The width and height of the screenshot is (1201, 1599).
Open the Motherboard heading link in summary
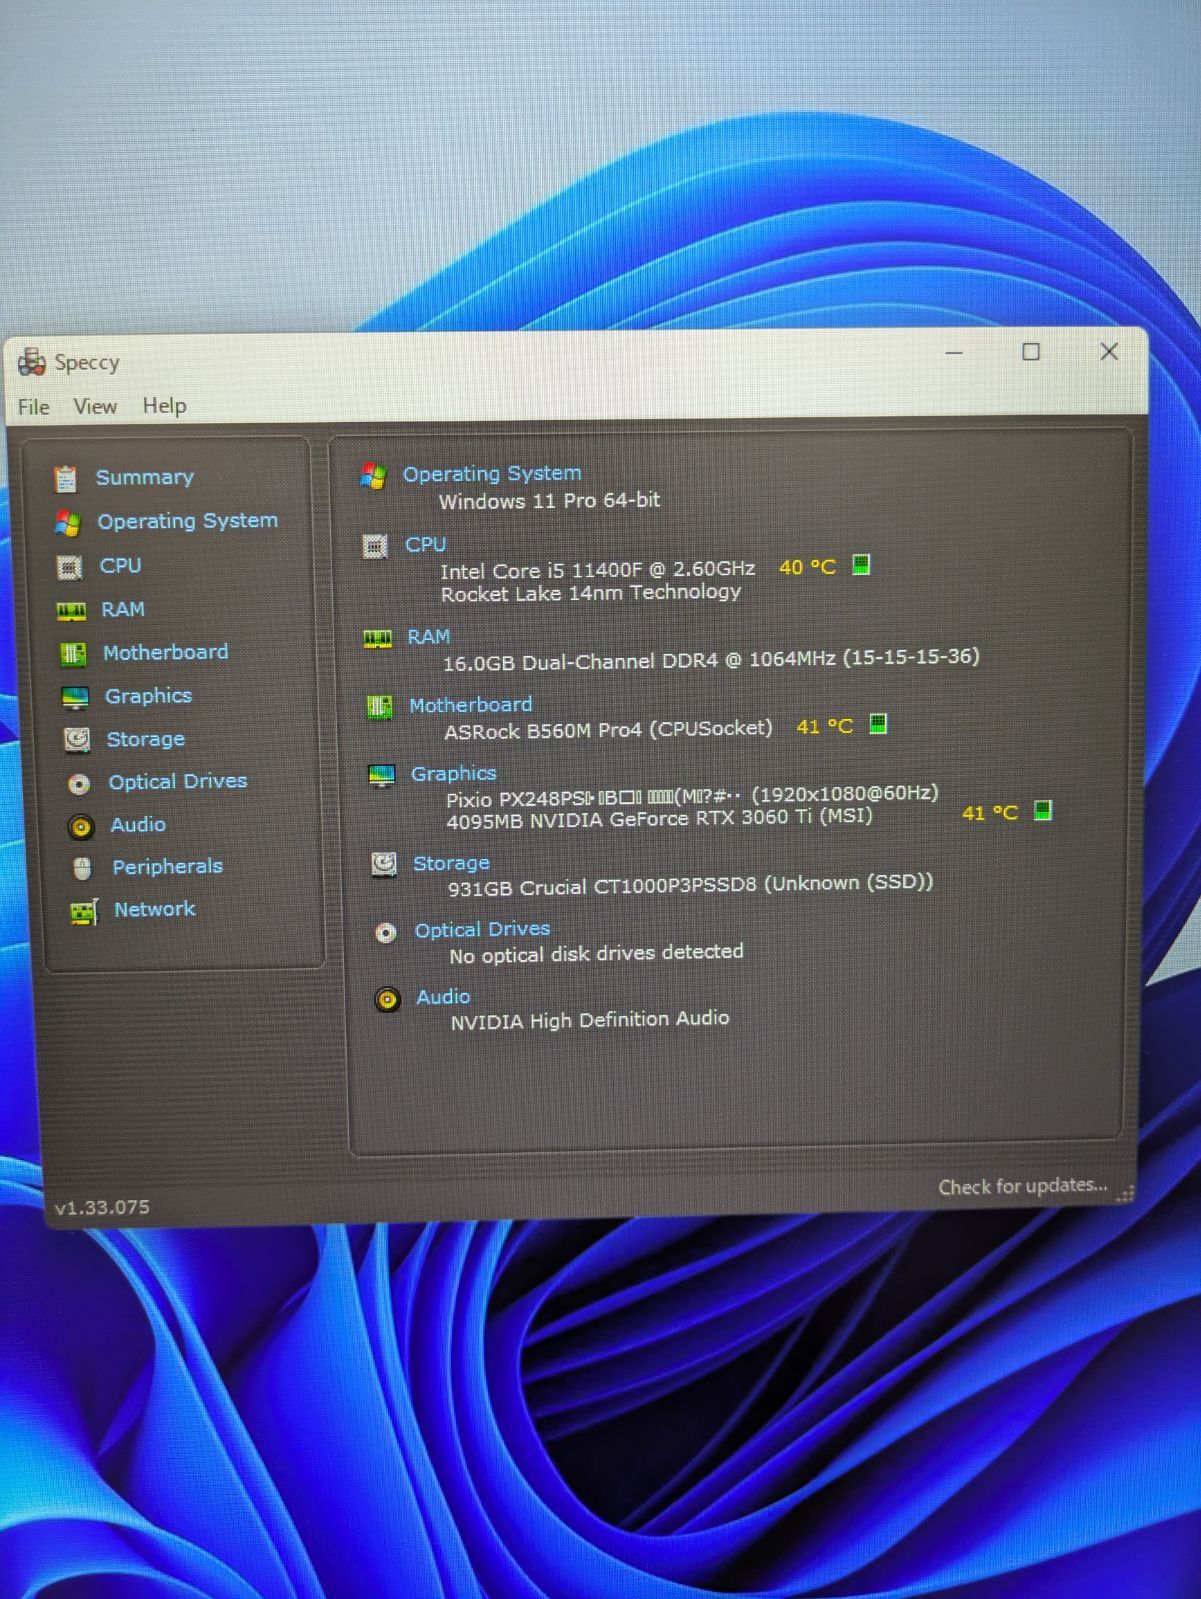471,705
